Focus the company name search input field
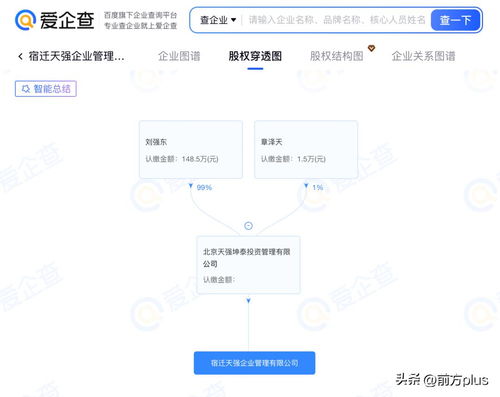The width and height of the screenshot is (500, 397). click(x=337, y=20)
